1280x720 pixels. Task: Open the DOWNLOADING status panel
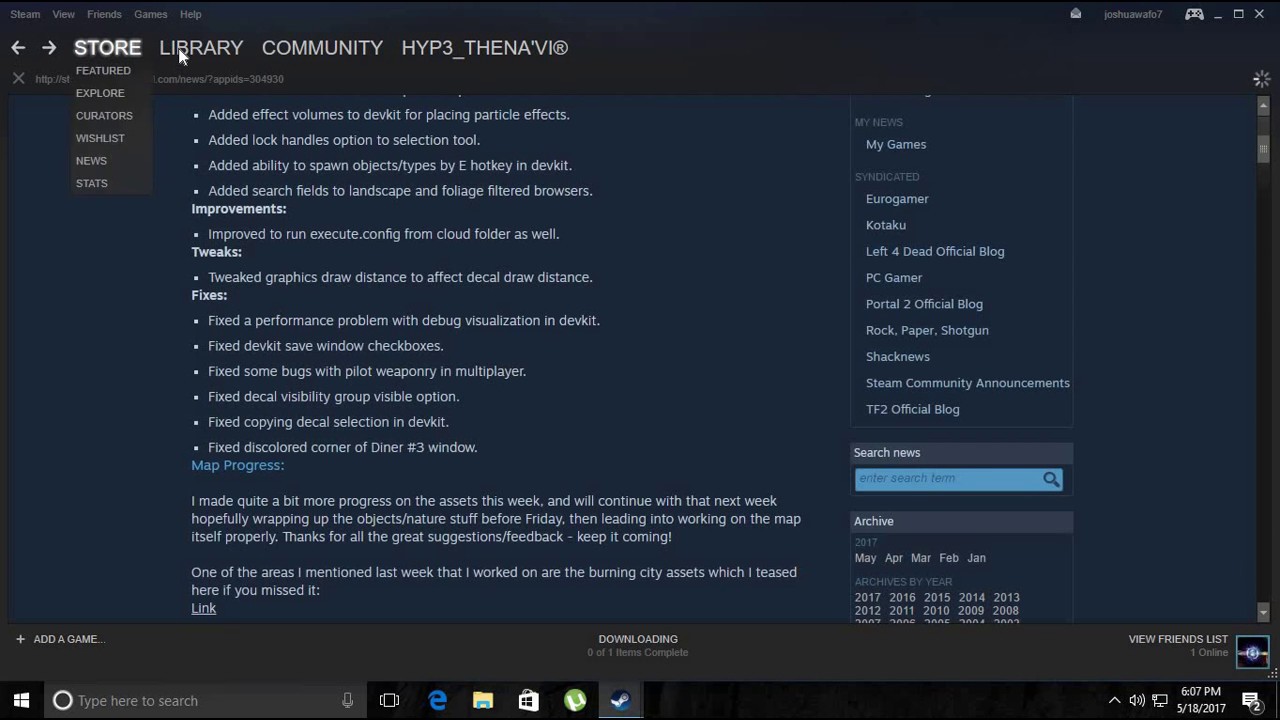click(638, 645)
